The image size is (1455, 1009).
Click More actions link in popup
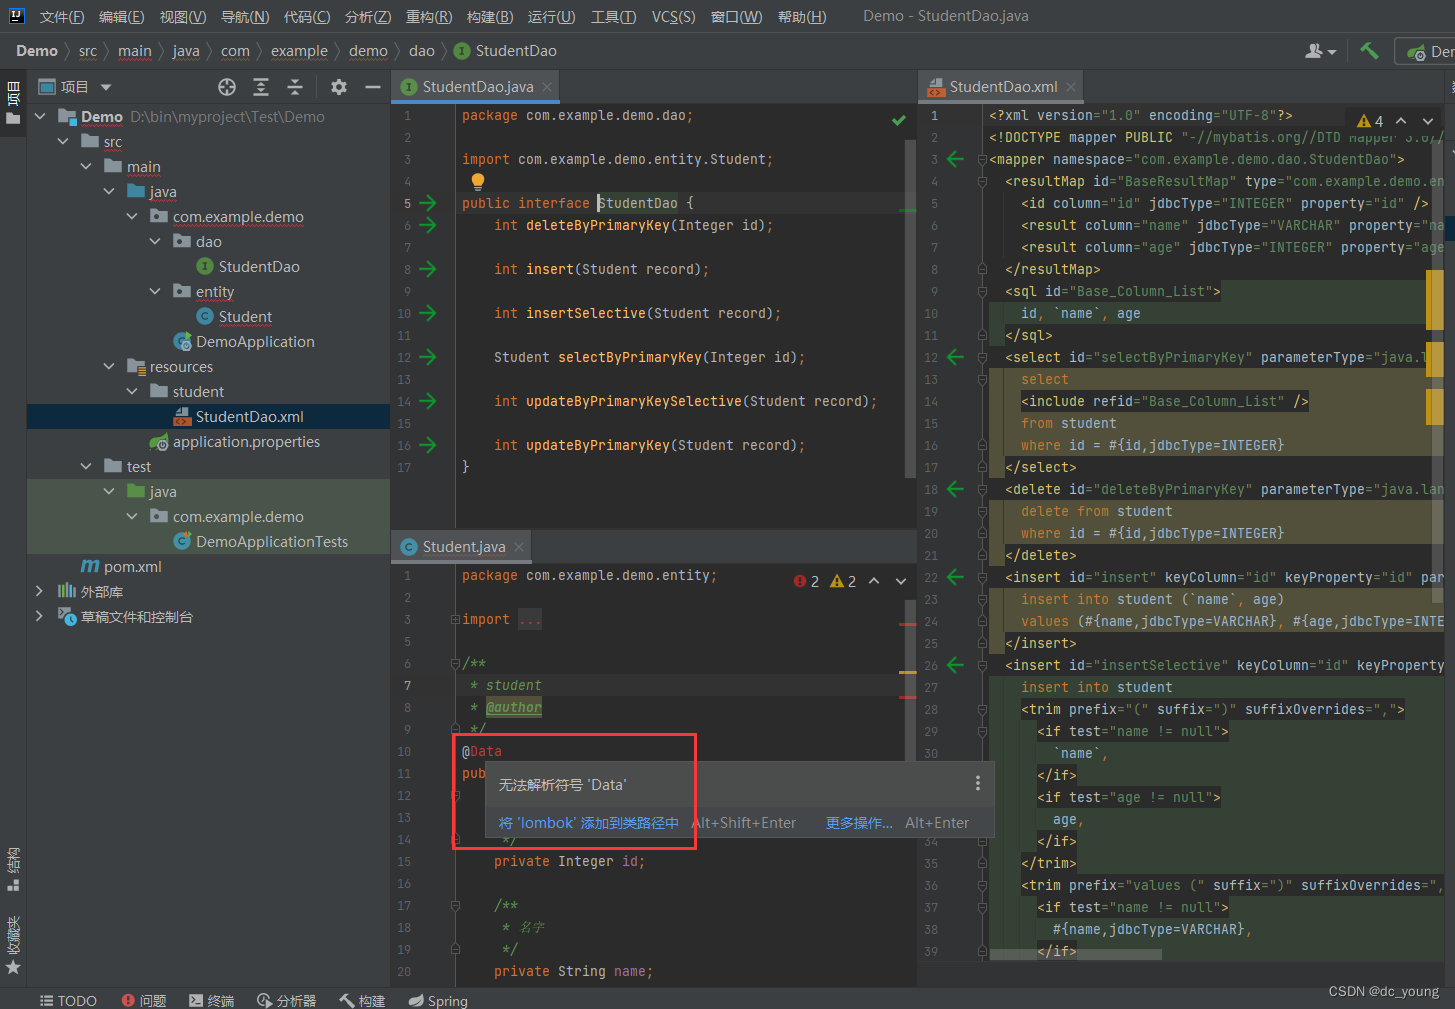(x=859, y=823)
